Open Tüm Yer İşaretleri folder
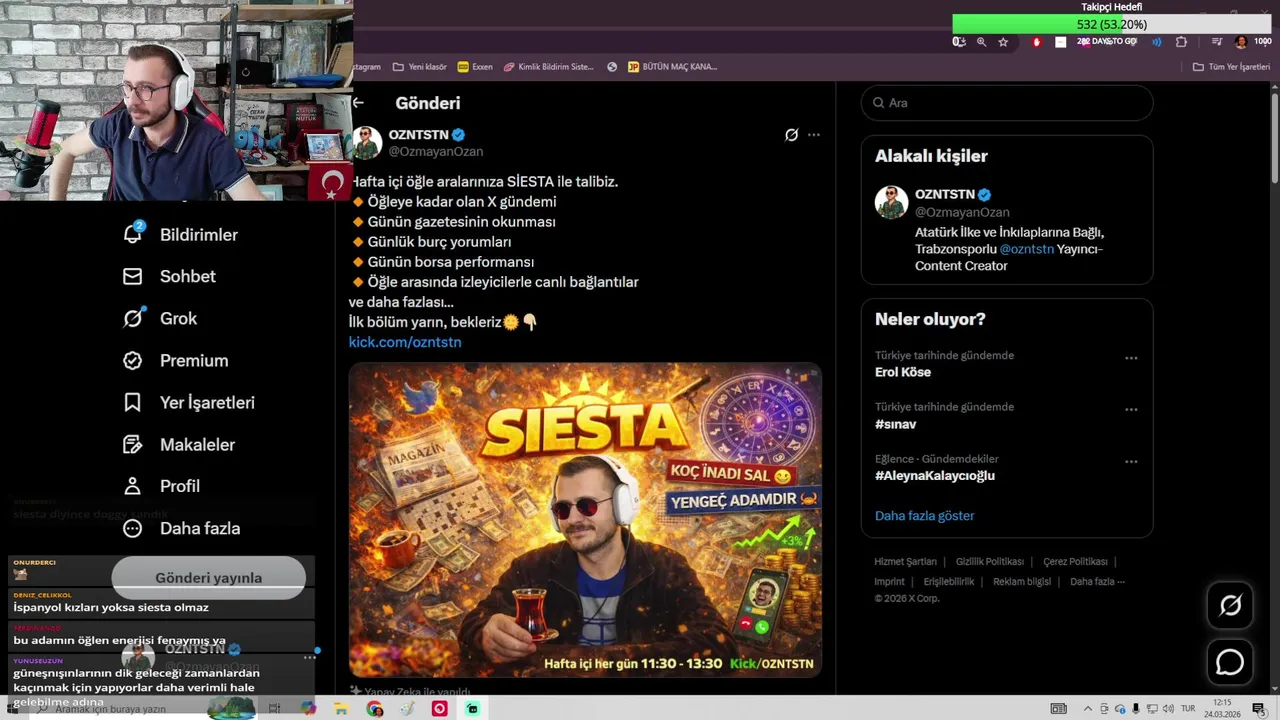 [x=1231, y=67]
